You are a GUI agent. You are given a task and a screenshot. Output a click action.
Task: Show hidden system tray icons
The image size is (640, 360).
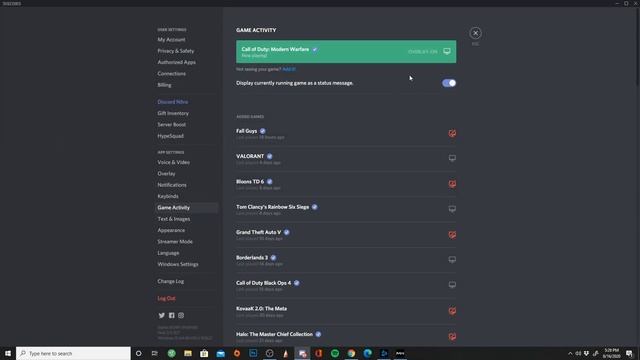[570, 353]
